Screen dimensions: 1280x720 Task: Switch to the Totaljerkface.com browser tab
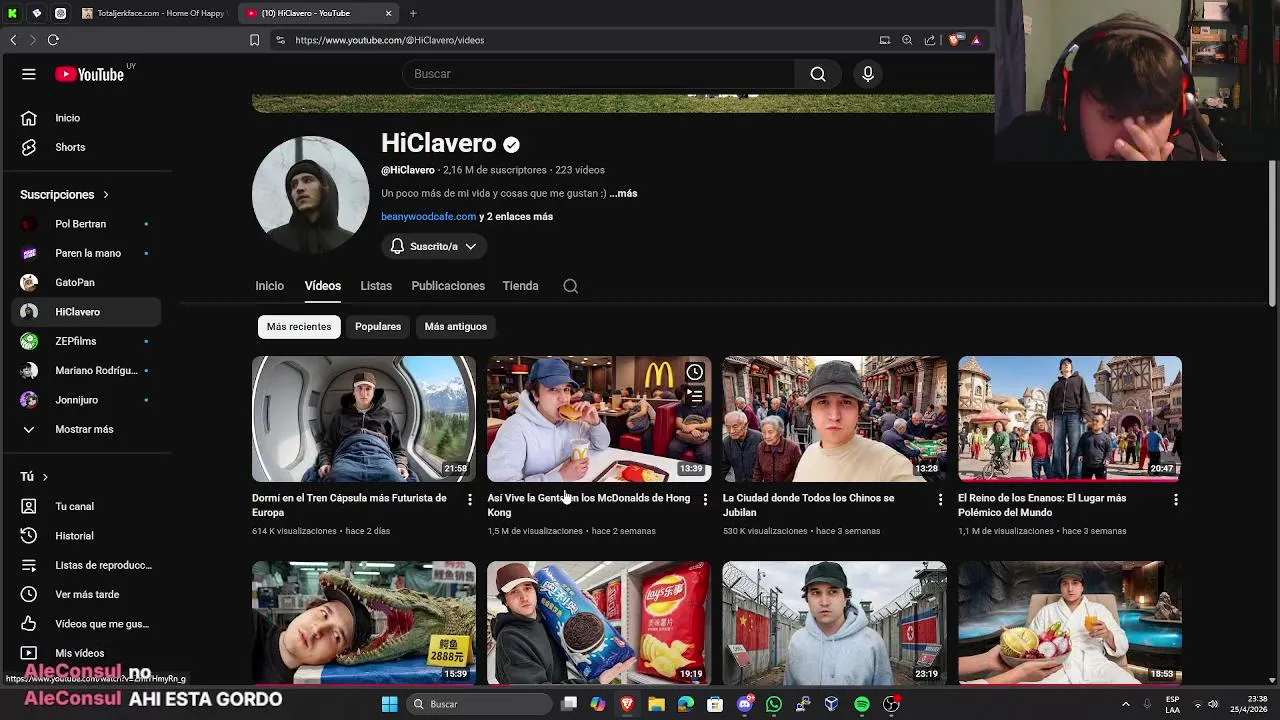coord(154,13)
